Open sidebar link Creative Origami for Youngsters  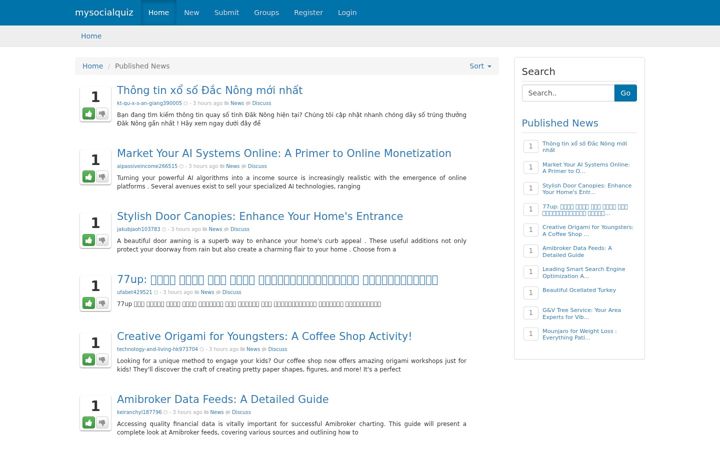click(587, 231)
